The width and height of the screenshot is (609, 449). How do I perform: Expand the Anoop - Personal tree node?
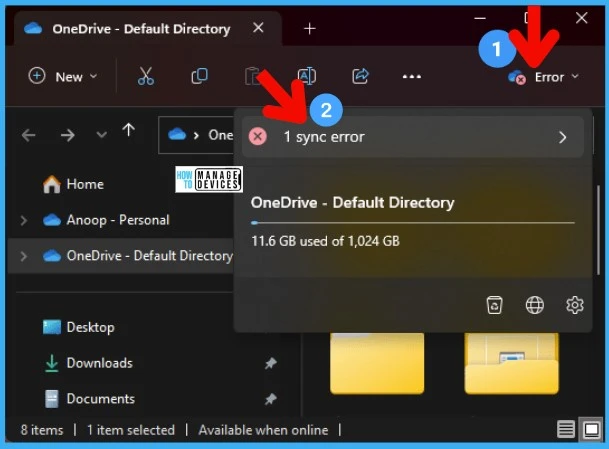click(x=24, y=220)
